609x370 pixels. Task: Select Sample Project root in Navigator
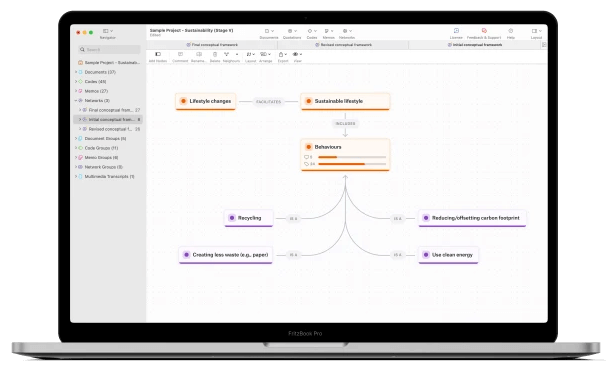tap(108, 63)
